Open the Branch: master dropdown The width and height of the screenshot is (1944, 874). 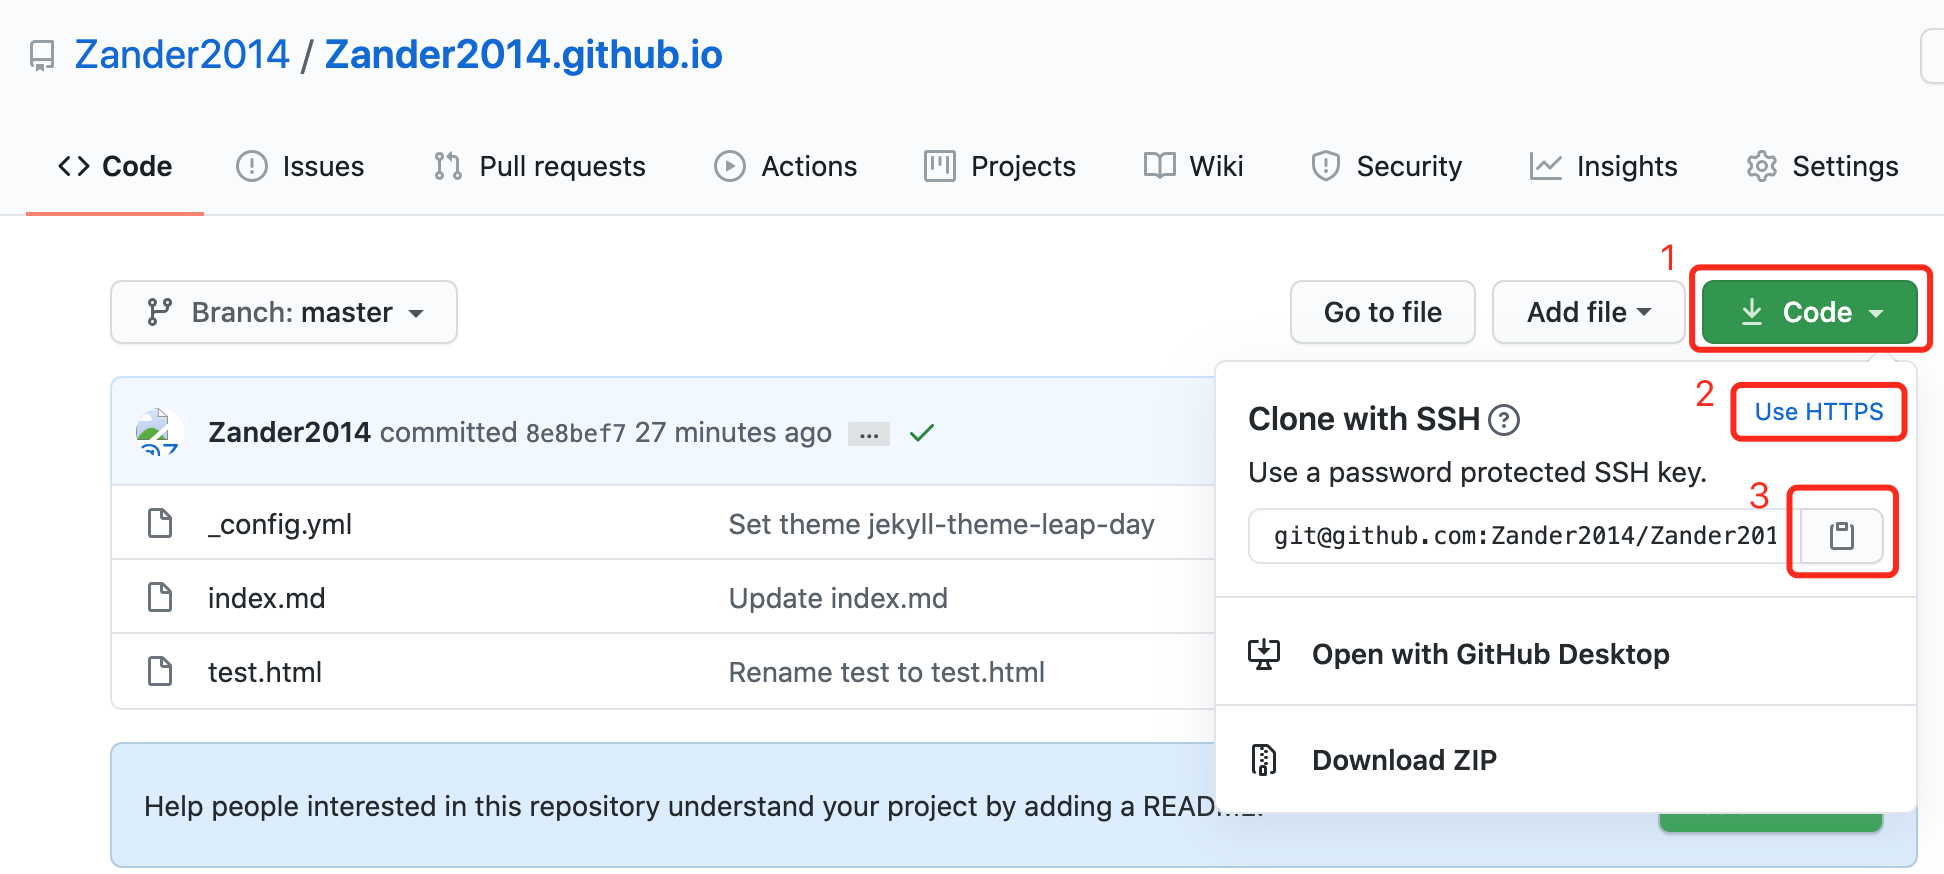[x=284, y=312]
